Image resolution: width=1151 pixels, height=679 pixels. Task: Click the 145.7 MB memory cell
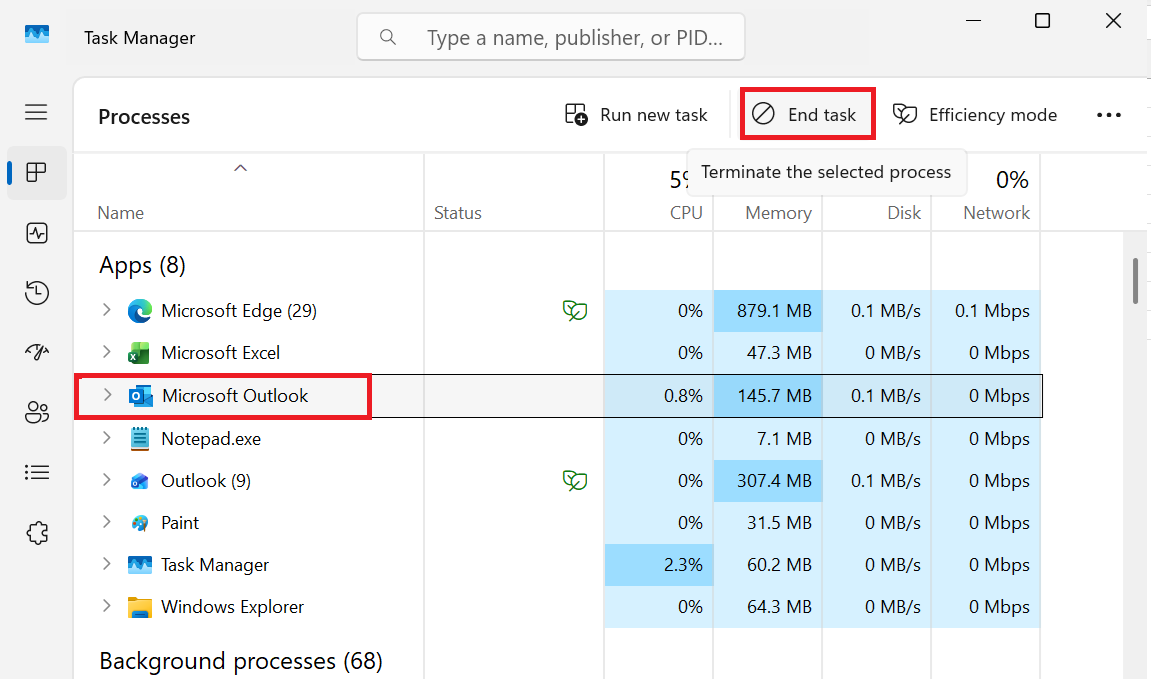pyautogui.click(x=768, y=396)
